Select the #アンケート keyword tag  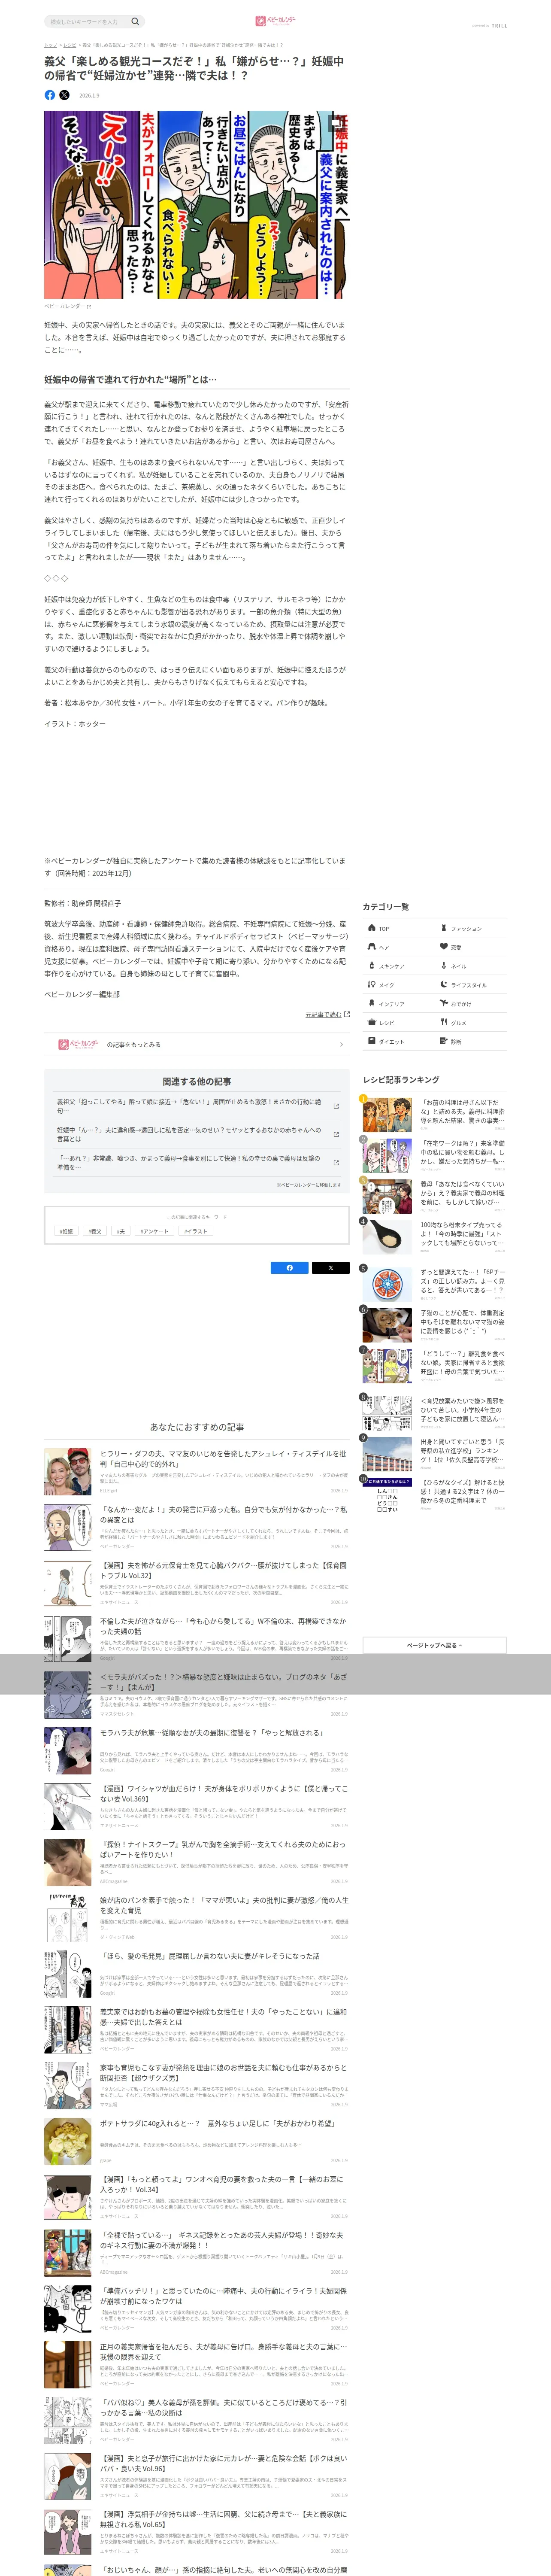[x=155, y=1231]
